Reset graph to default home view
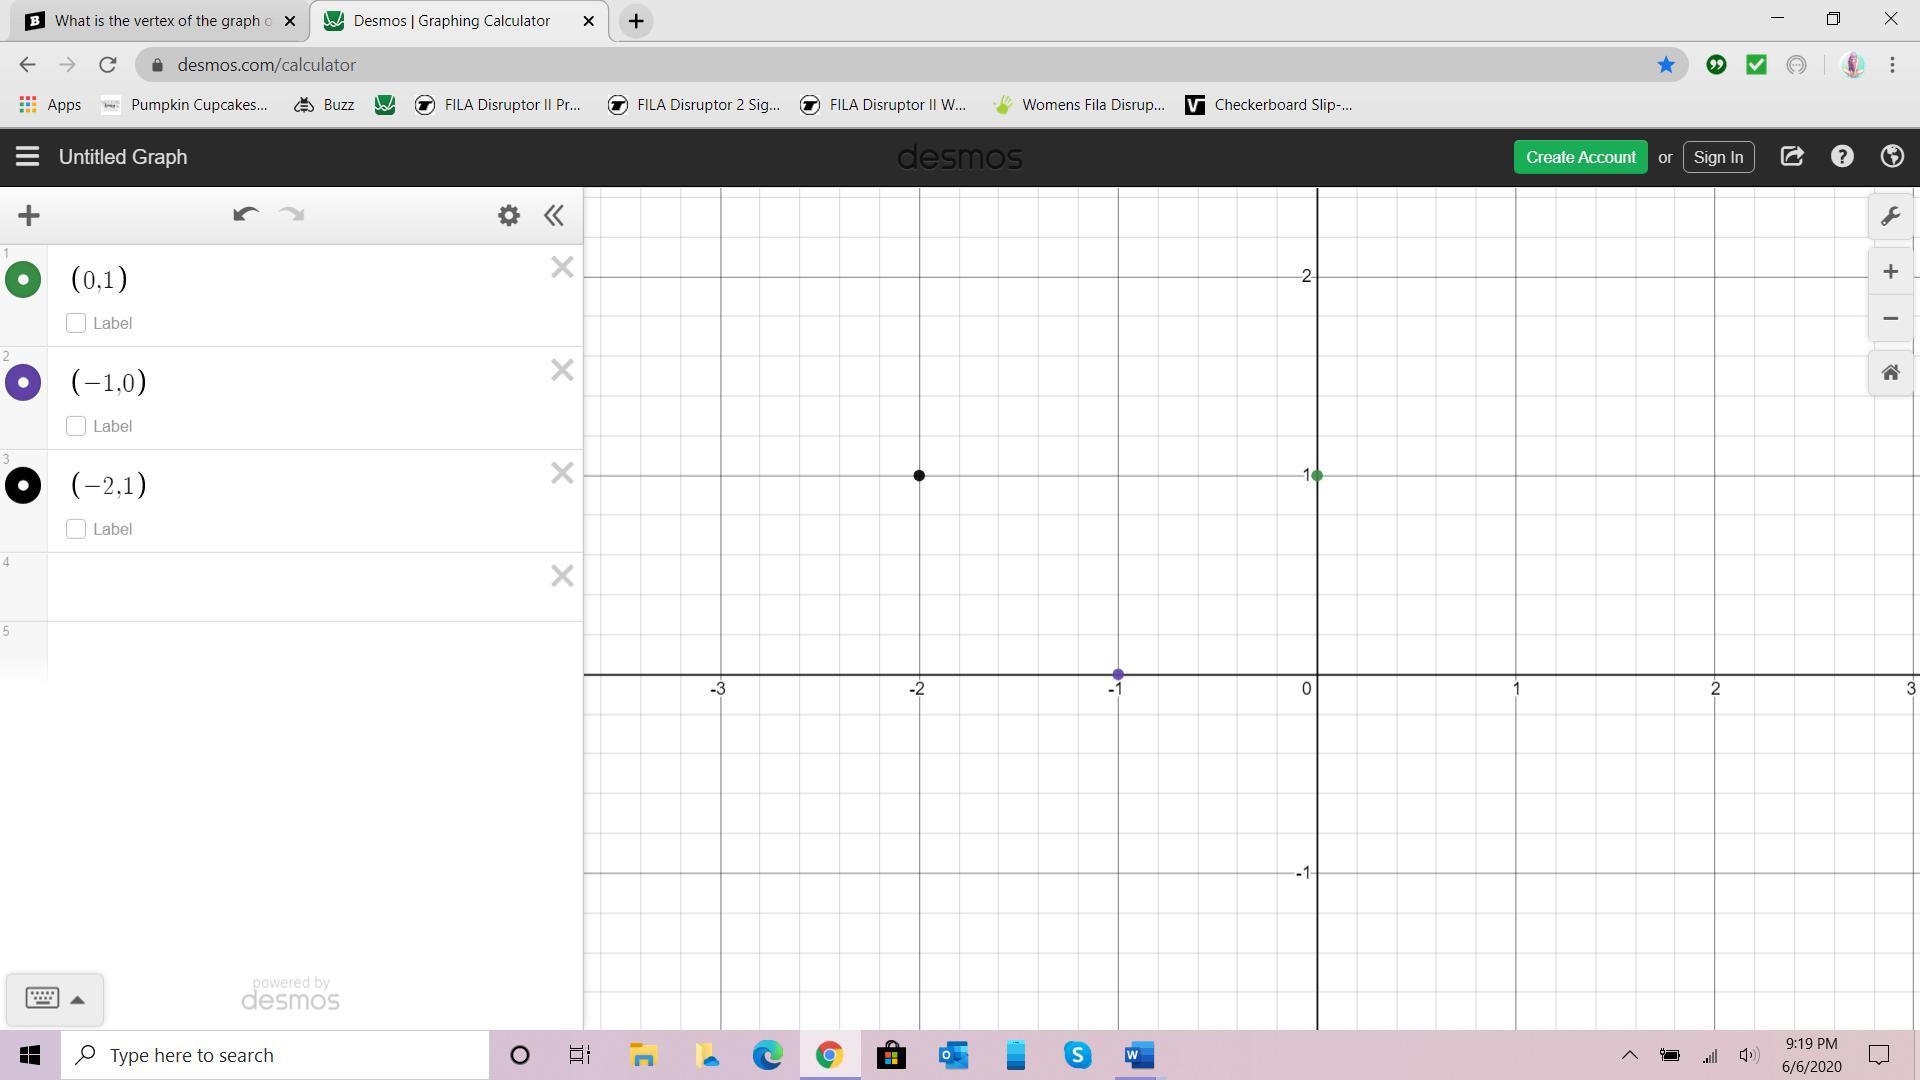This screenshot has width=1920, height=1080. point(1890,373)
